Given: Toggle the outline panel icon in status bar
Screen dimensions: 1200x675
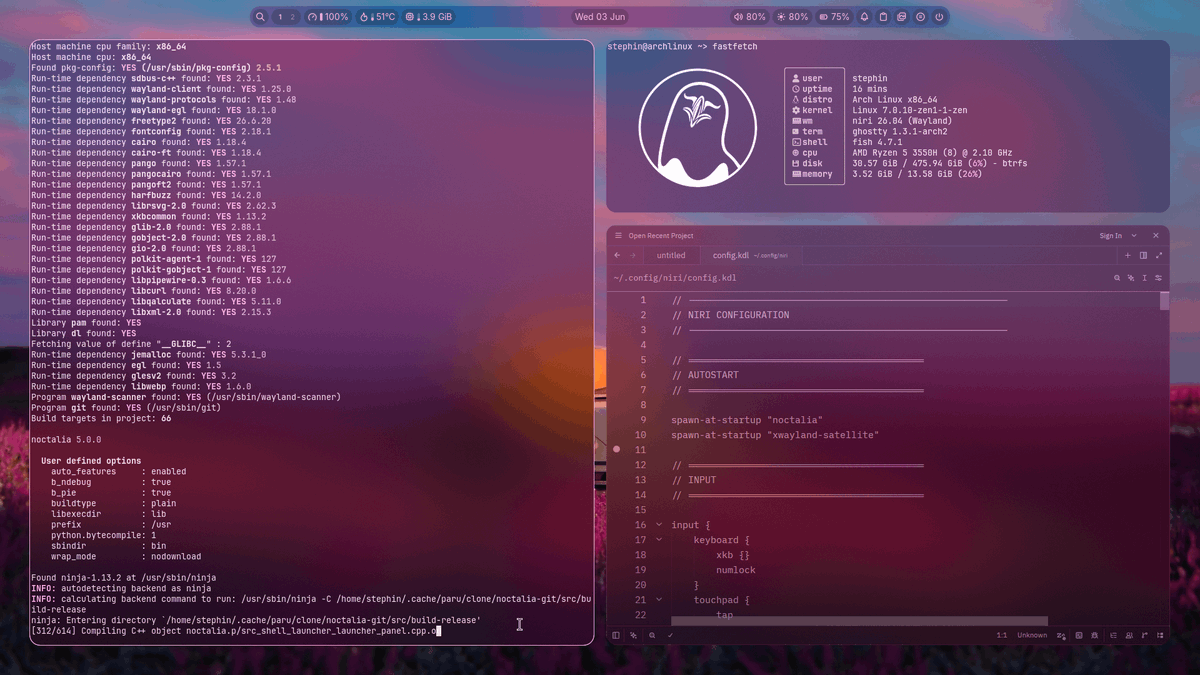Looking at the screenshot, I should 1112,635.
